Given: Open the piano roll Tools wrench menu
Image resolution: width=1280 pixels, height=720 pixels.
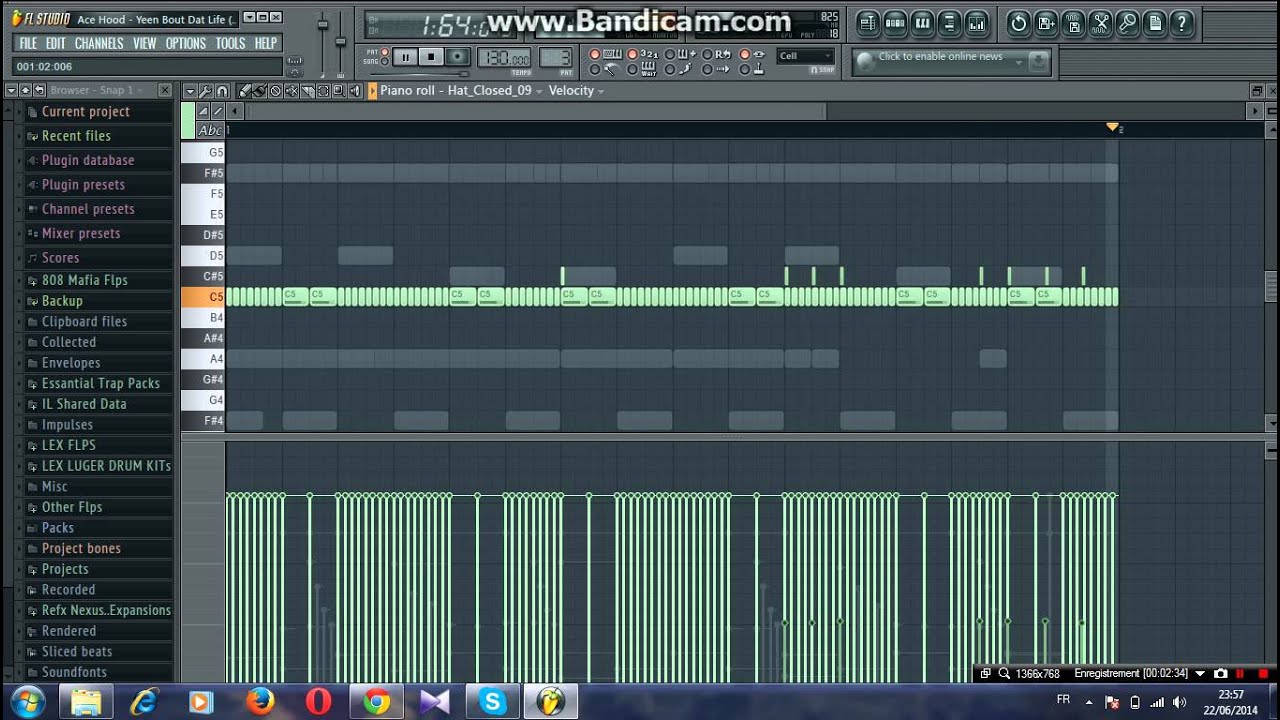Looking at the screenshot, I should [x=206, y=90].
